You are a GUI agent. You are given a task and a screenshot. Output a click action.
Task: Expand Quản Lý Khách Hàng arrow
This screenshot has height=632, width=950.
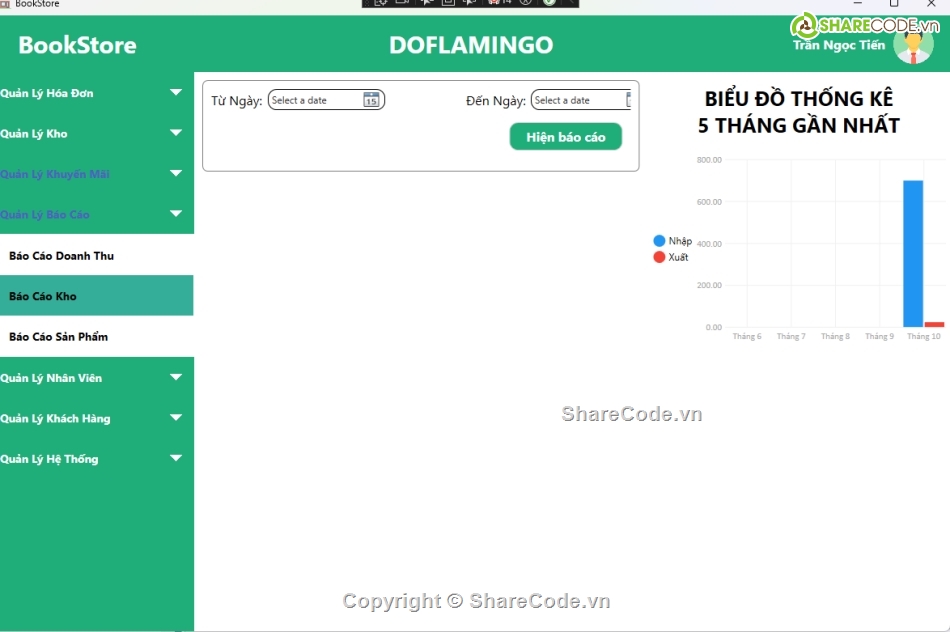(176, 419)
